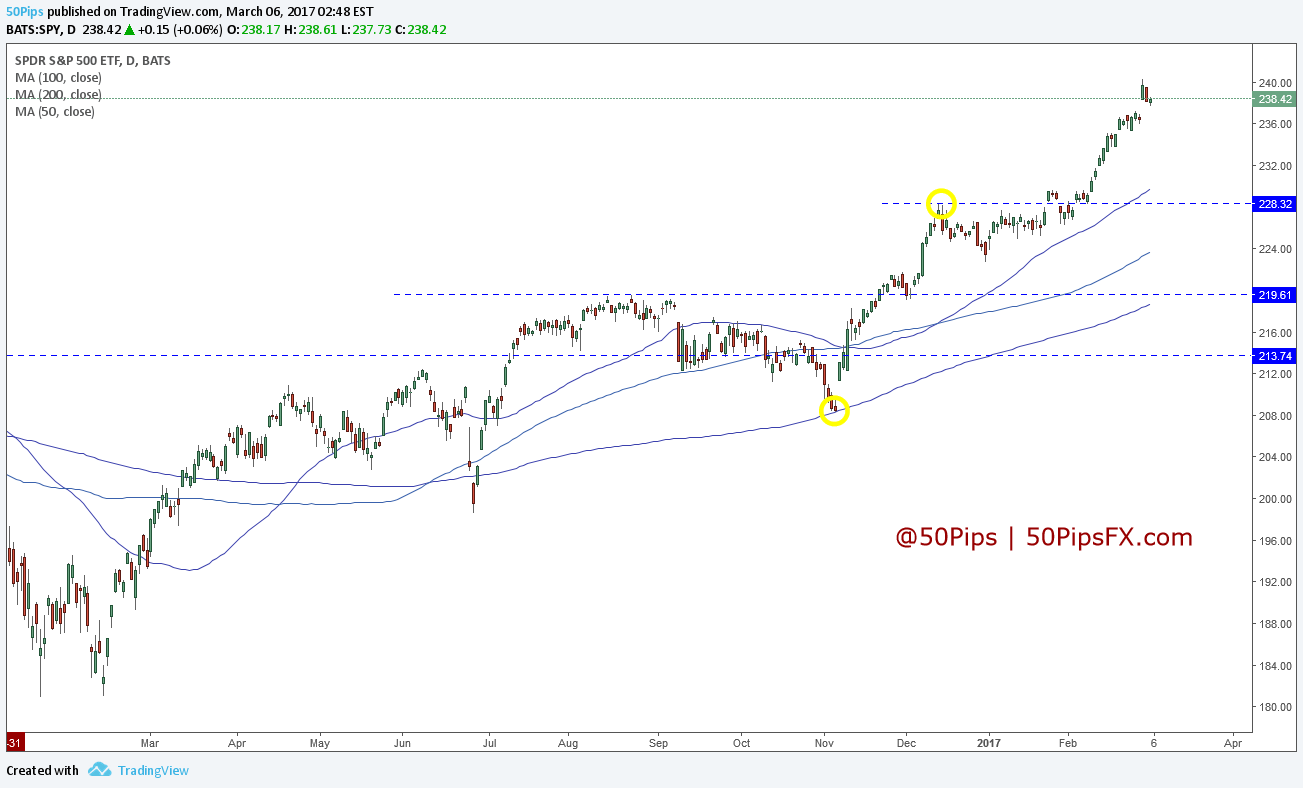Click the green up-triangle price change icon
The height and width of the screenshot is (788, 1303).
tap(132, 29)
